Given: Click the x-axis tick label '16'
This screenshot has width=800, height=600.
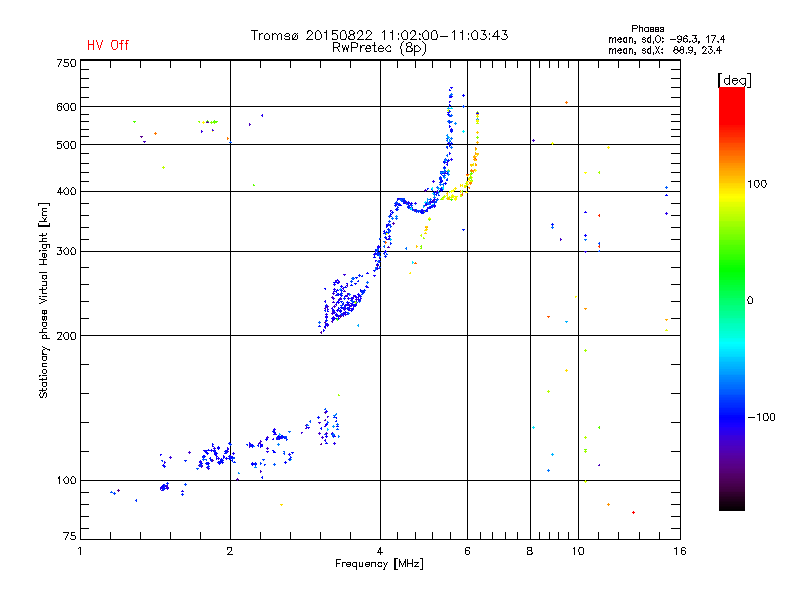Looking at the screenshot, I should click(680, 551).
